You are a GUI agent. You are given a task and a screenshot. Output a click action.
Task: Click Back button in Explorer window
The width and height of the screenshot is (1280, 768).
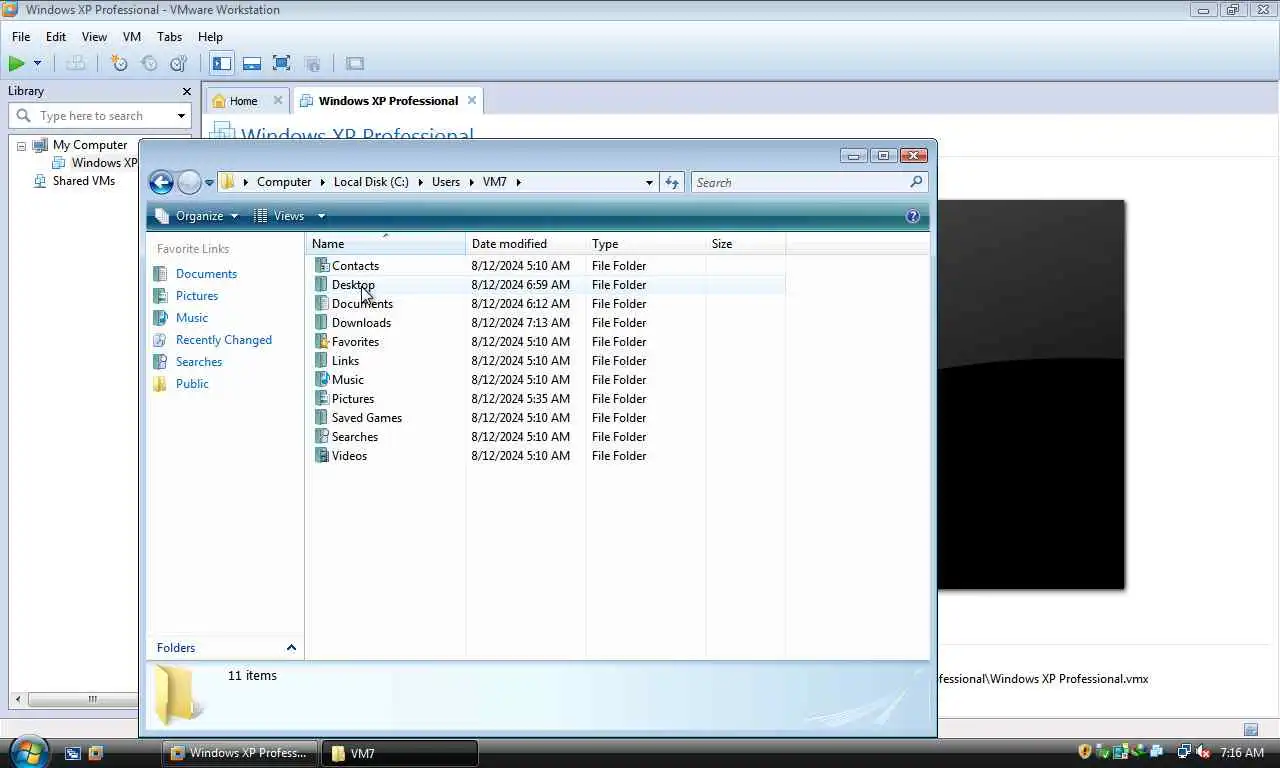pyautogui.click(x=161, y=182)
